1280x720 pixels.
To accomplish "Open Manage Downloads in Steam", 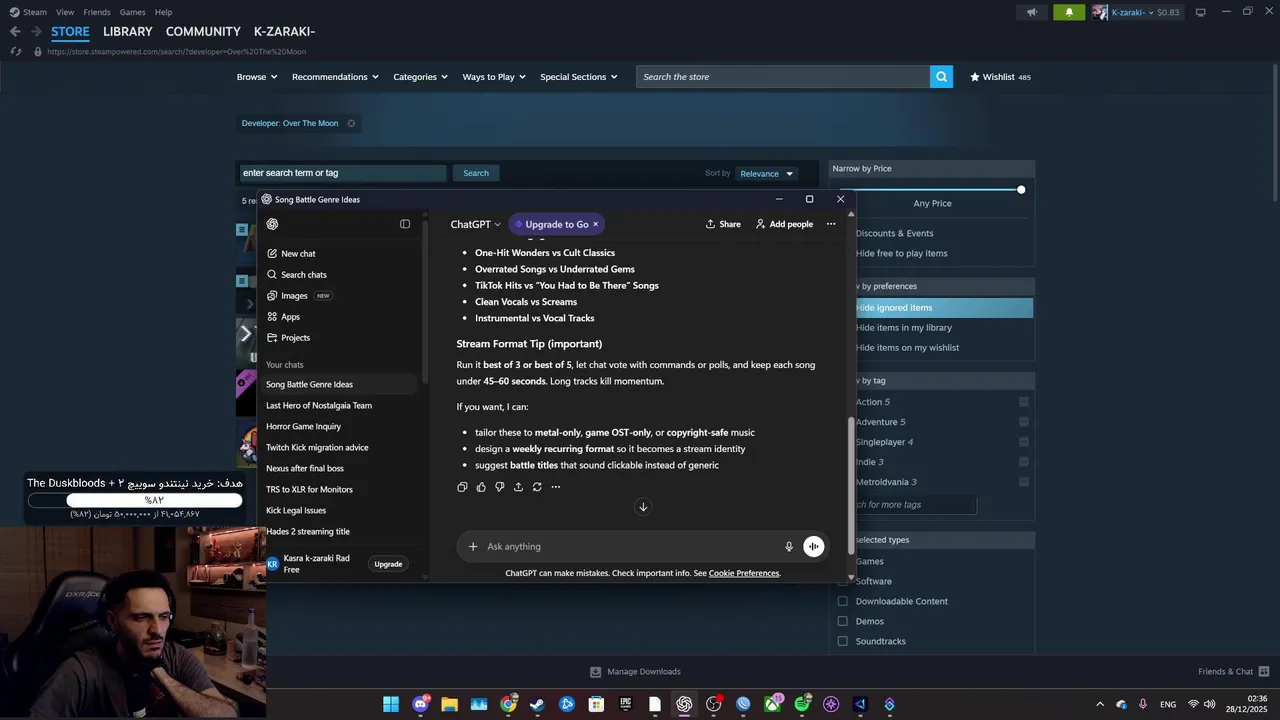I will pos(635,671).
